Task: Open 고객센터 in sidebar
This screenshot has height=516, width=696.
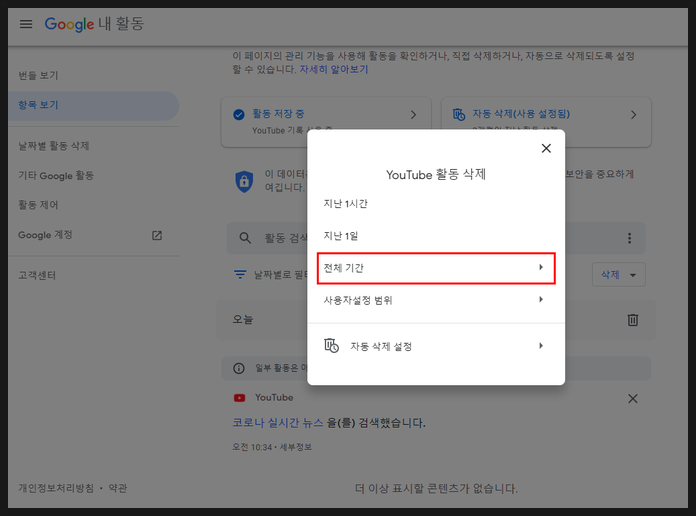Action: pyautogui.click(x=37, y=276)
